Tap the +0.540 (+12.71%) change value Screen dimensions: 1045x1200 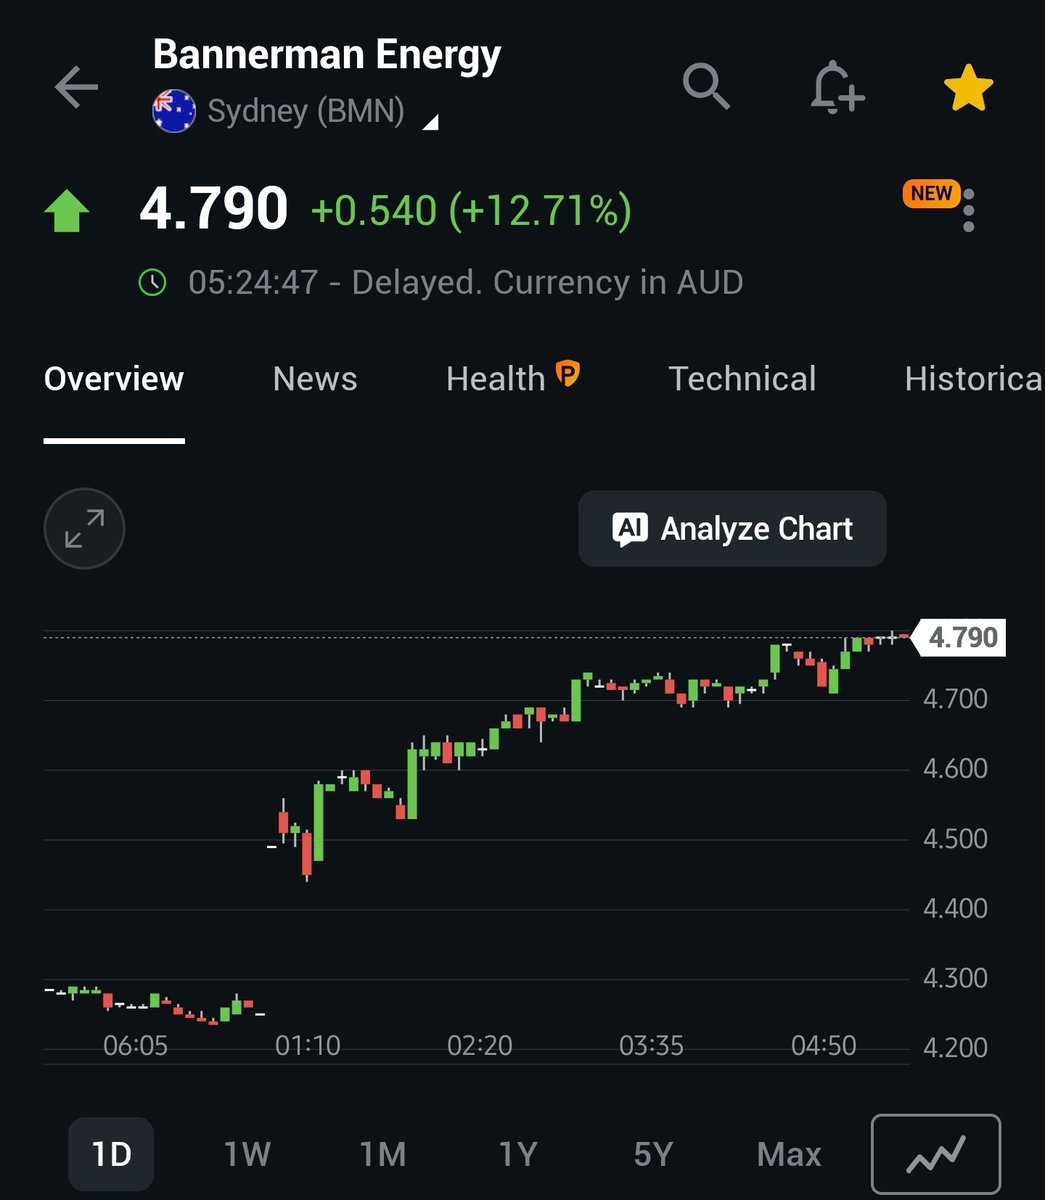click(471, 211)
